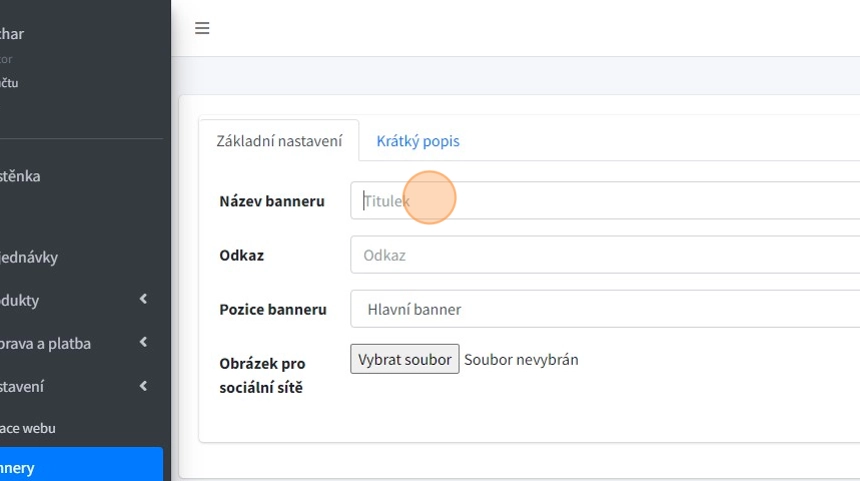Go to Objednávky in the sidebar
This screenshot has width=860, height=481.
coord(30,257)
